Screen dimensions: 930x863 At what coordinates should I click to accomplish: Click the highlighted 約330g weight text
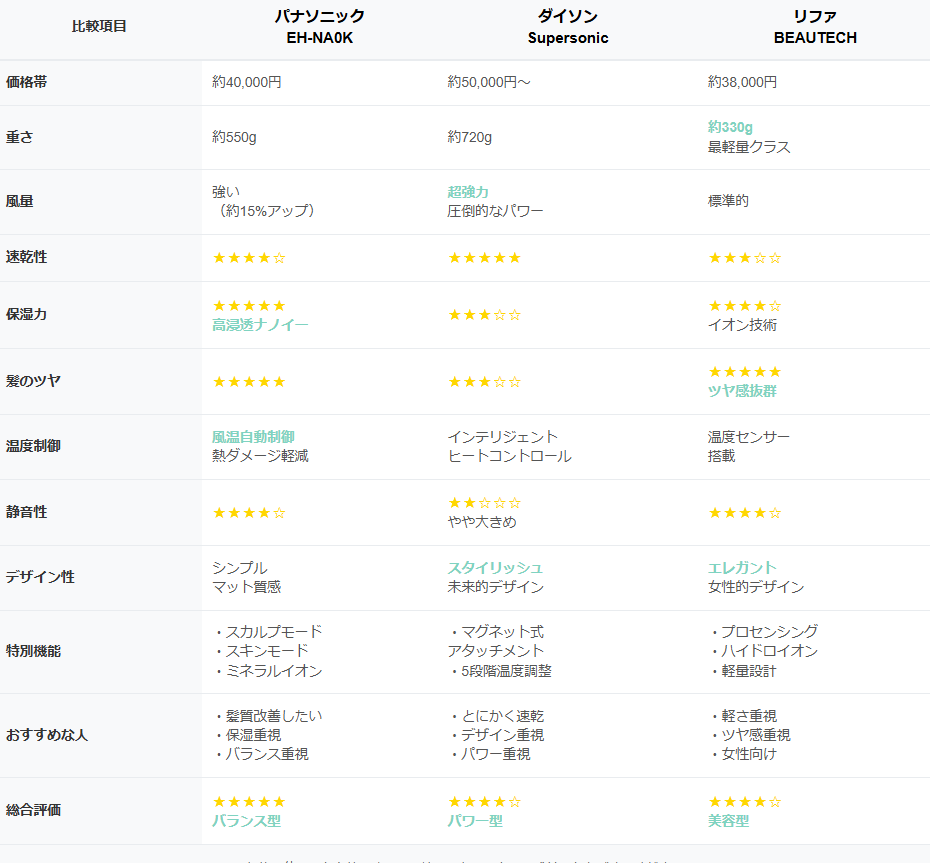click(730, 127)
